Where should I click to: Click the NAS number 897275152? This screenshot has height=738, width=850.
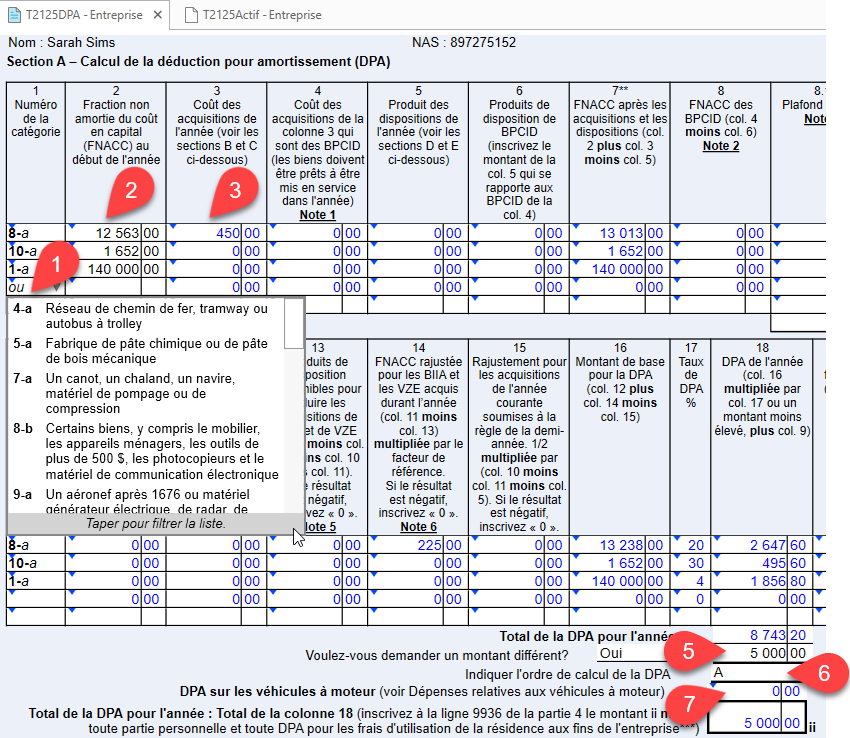pyautogui.click(x=483, y=42)
